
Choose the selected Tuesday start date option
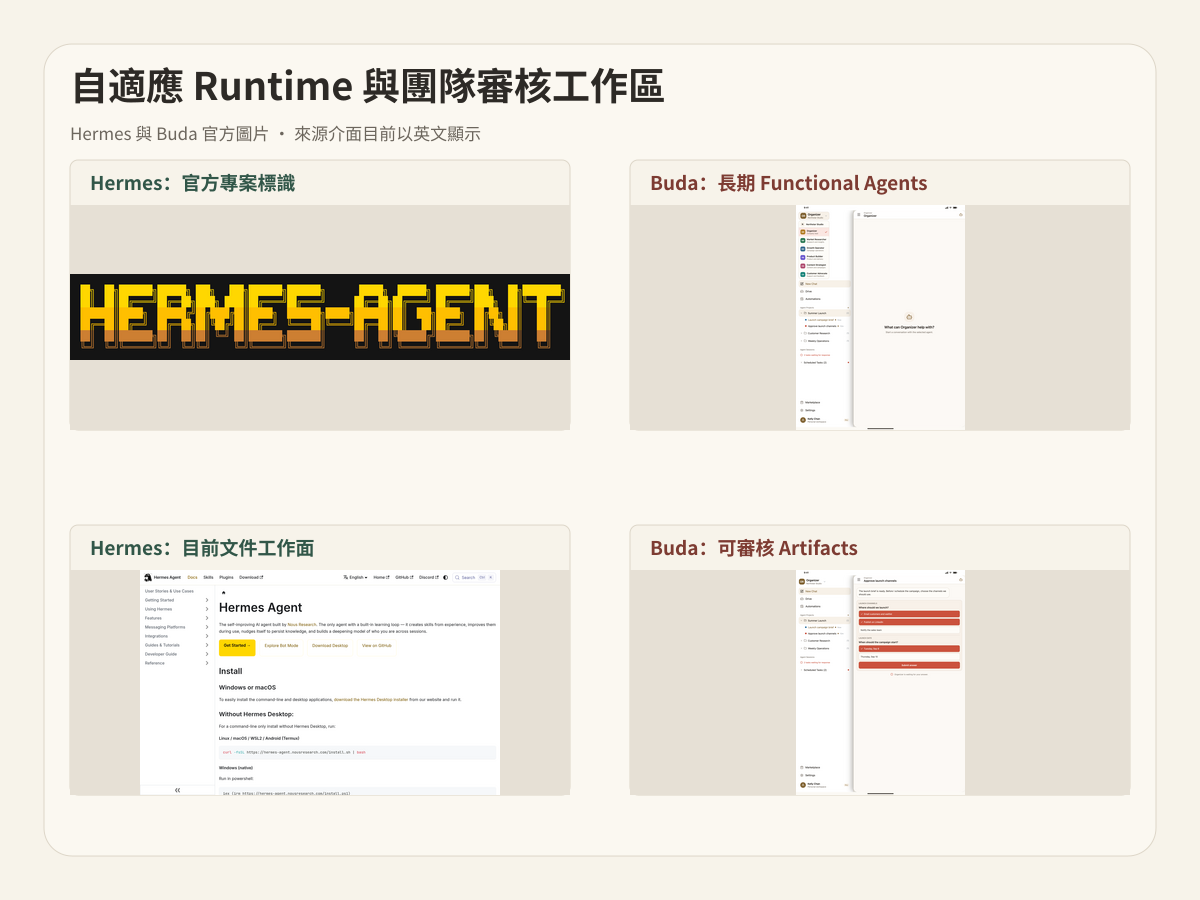909,649
